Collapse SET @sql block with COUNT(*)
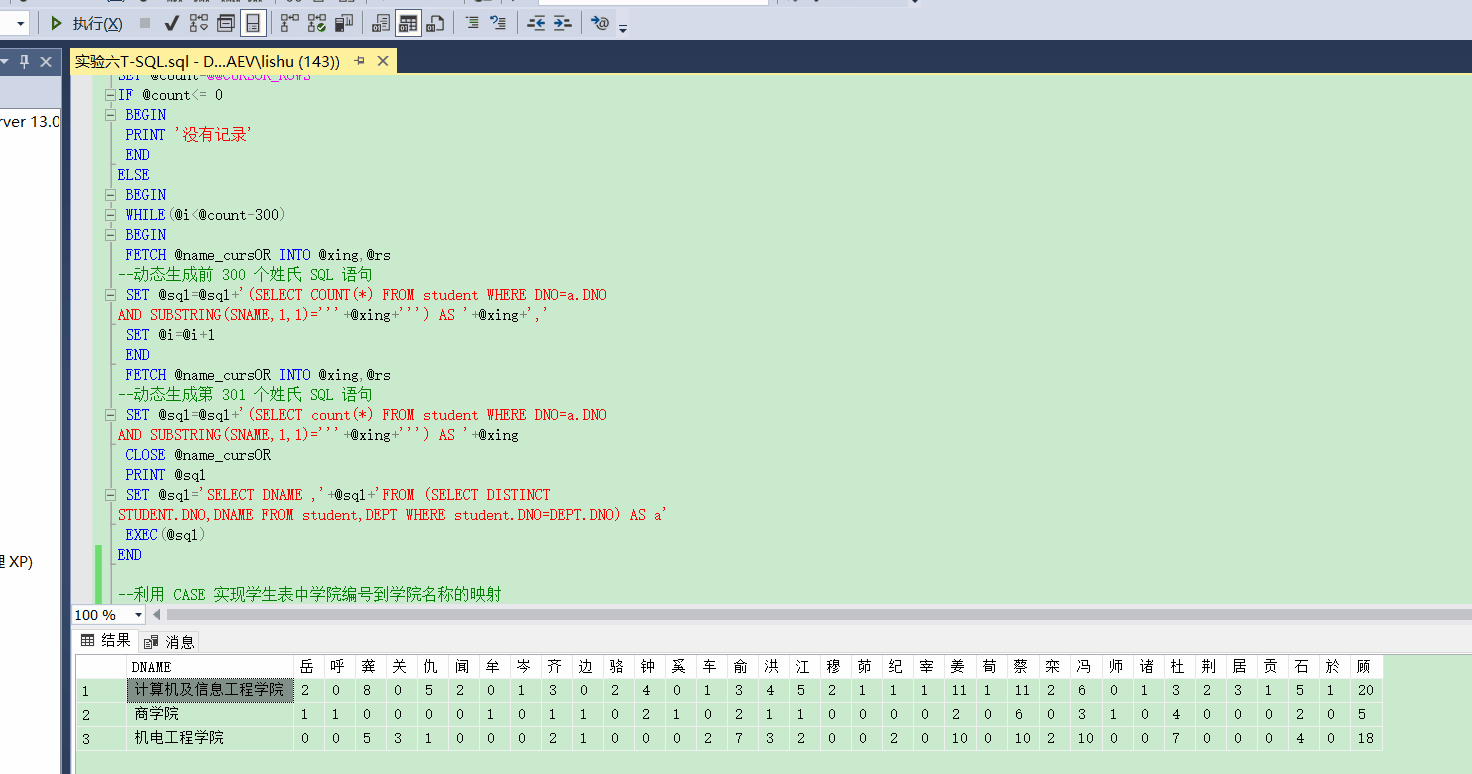 pos(110,295)
